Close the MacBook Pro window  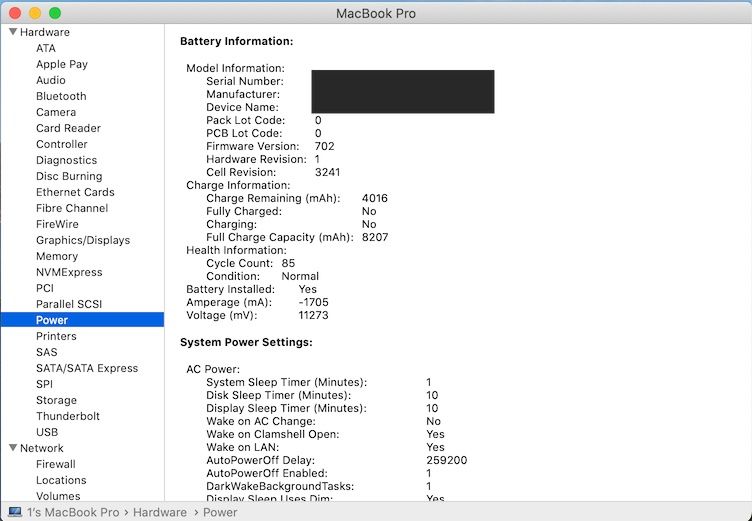pyautogui.click(x=15, y=13)
